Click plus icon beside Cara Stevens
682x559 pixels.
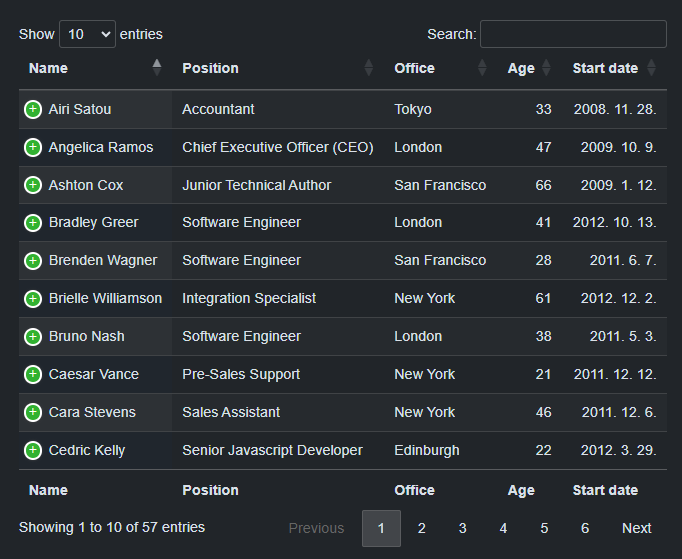pyautogui.click(x=33, y=412)
